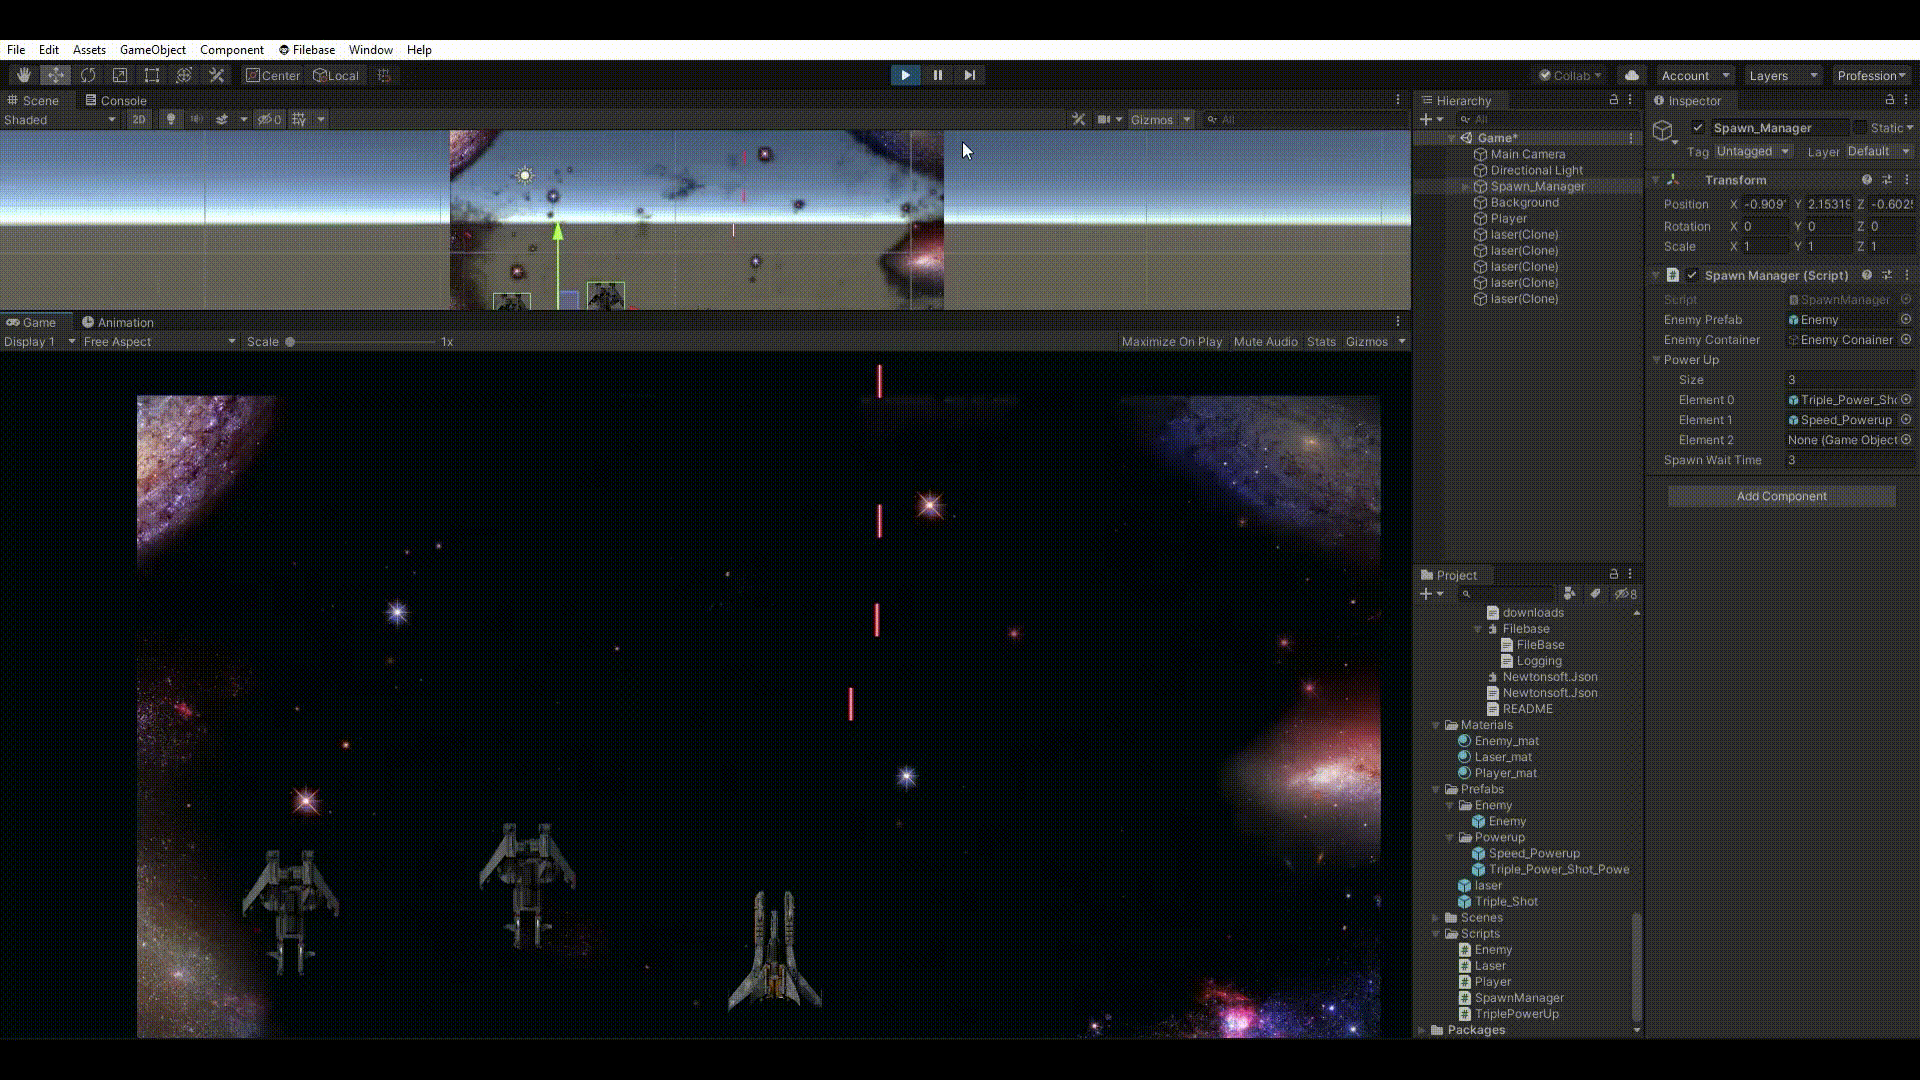Toggle scene lighting bulb icon

171,119
